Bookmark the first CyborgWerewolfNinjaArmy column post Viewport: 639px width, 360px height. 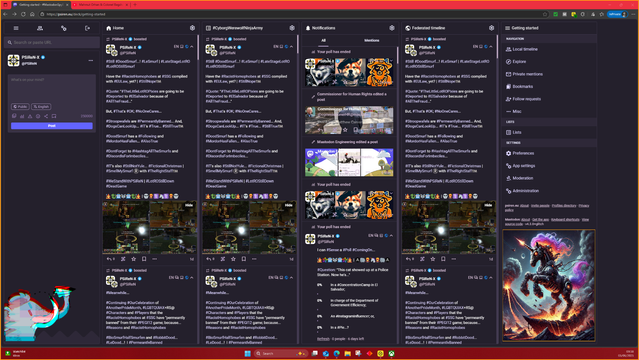pyautogui.click(x=244, y=259)
